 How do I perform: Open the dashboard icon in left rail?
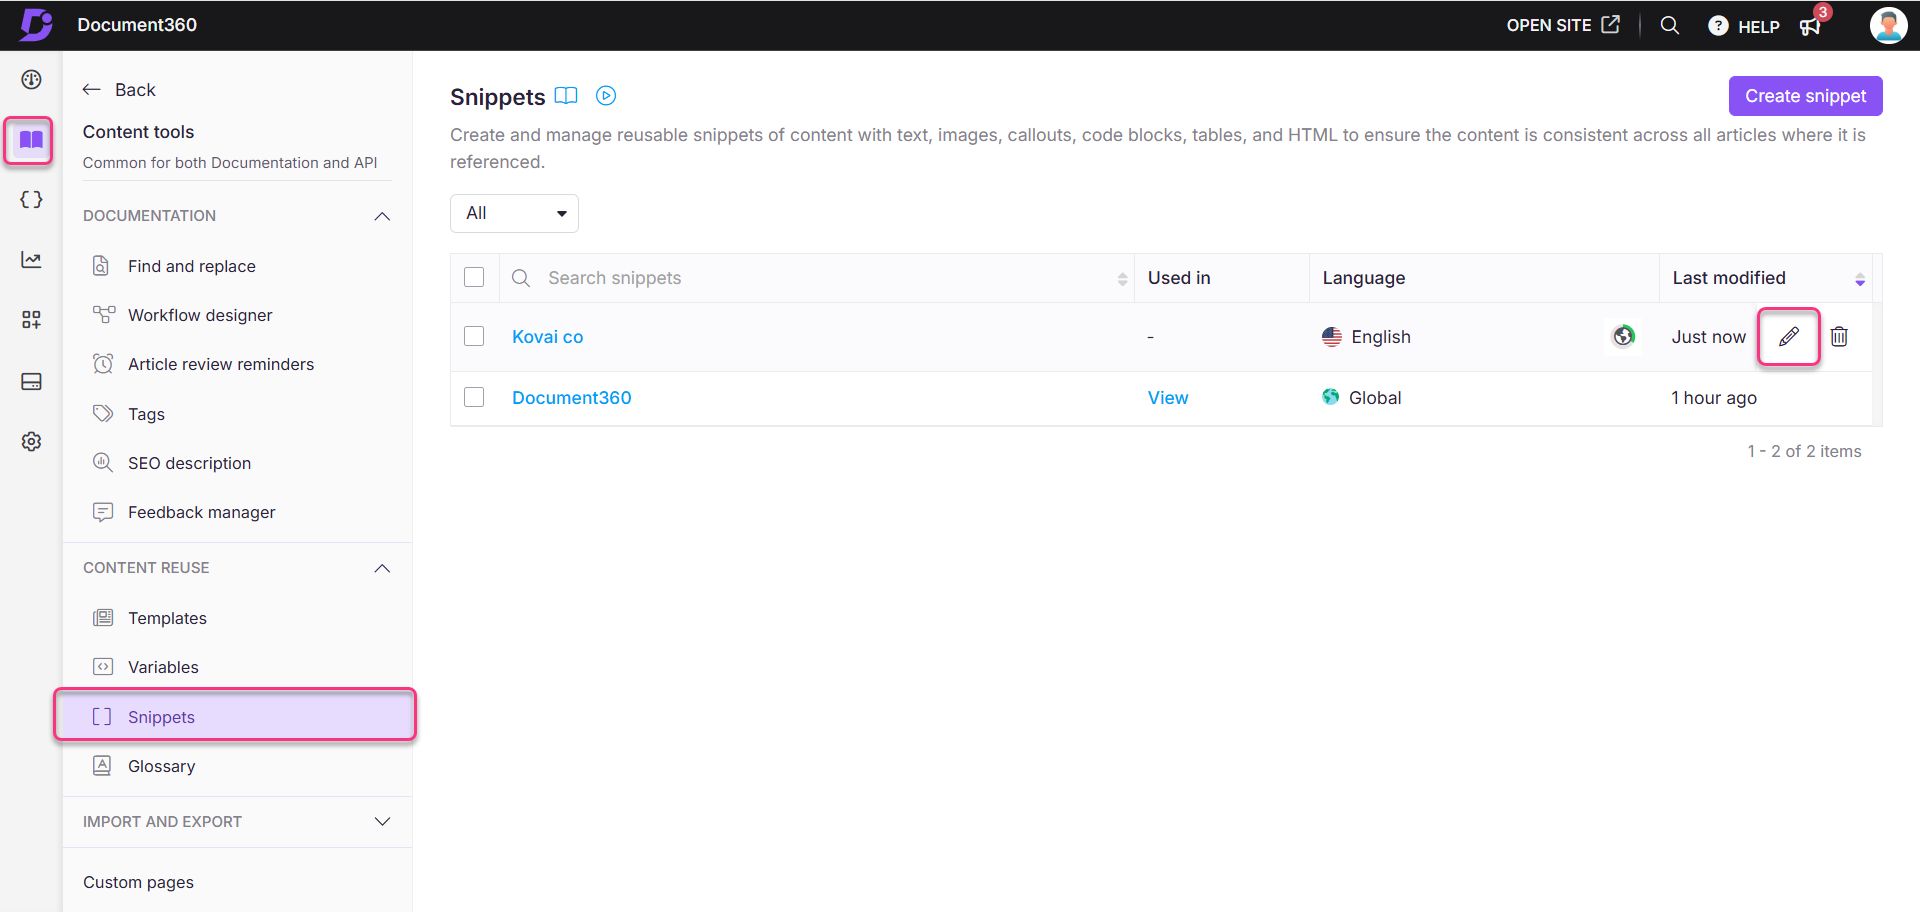tap(31, 80)
